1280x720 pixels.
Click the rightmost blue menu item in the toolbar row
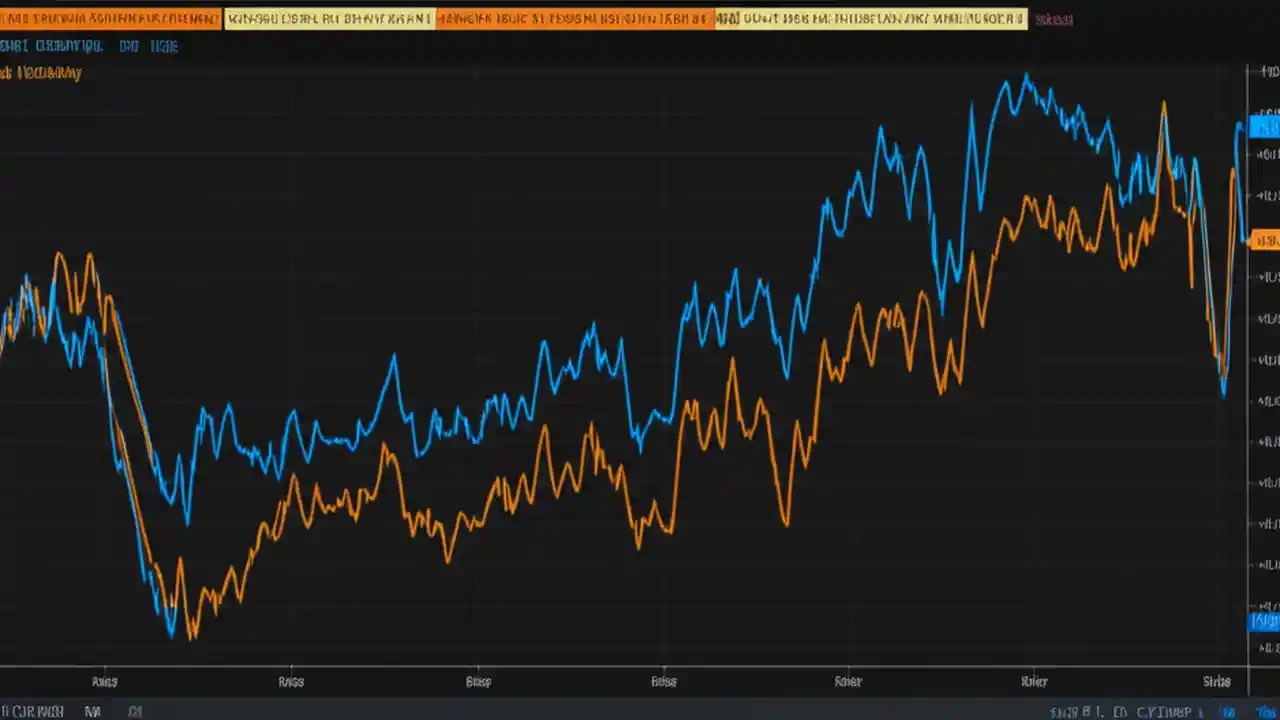point(165,46)
